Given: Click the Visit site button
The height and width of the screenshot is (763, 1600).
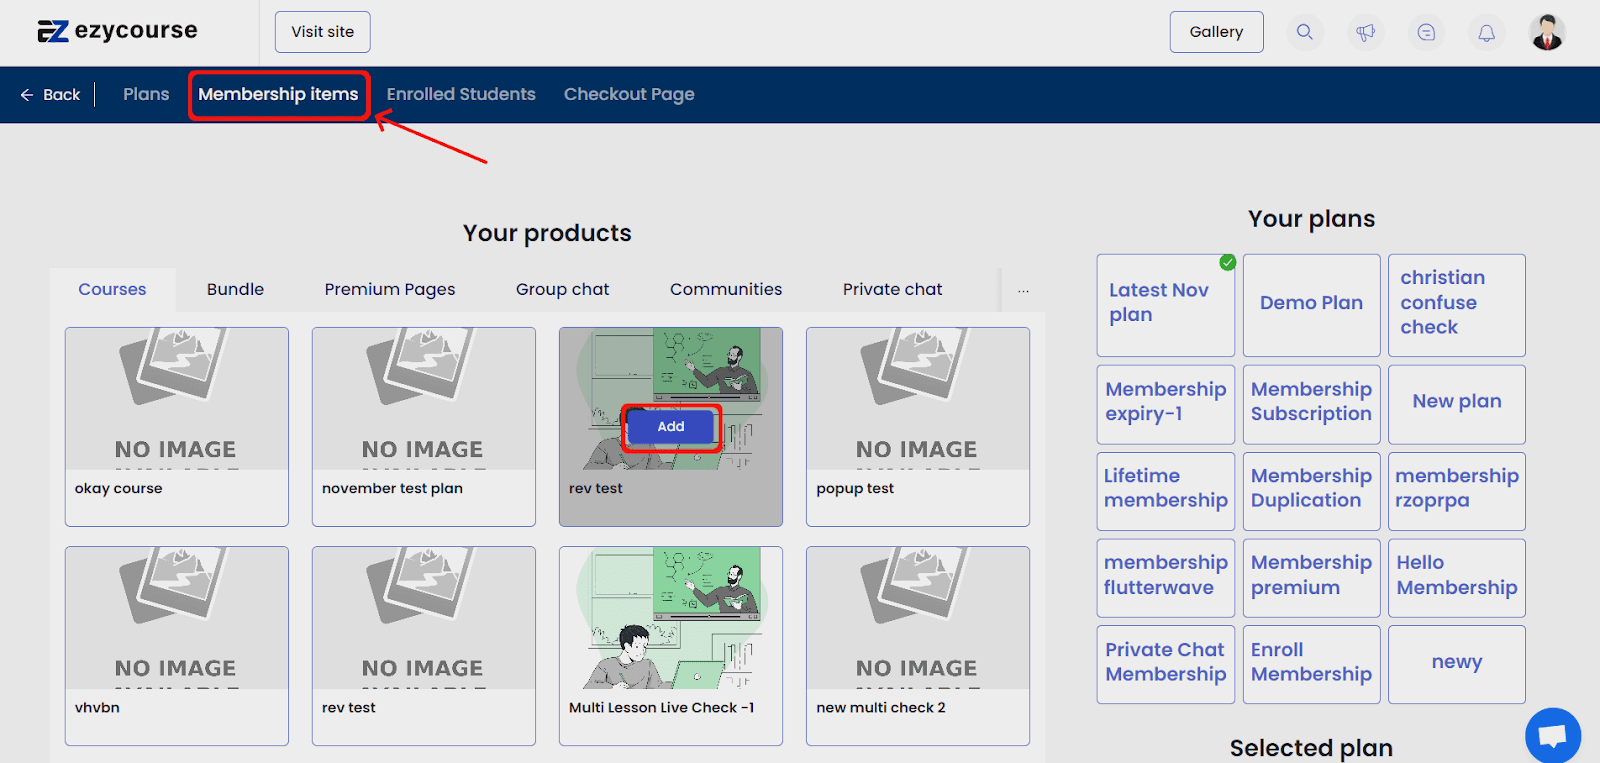Looking at the screenshot, I should [322, 32].
